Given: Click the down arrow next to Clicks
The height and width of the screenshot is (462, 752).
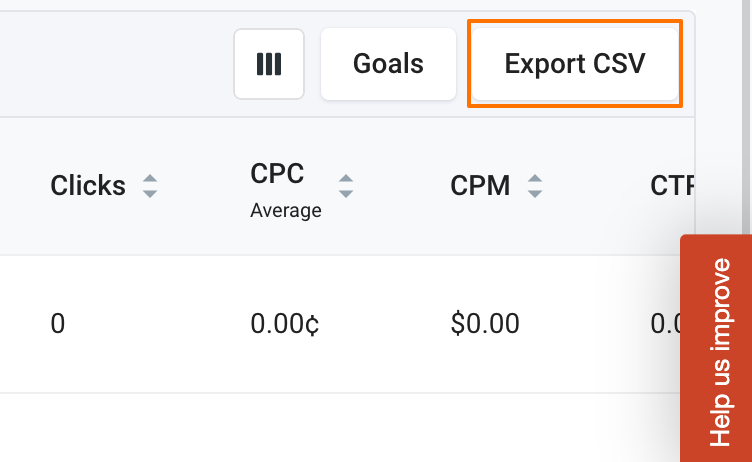Looking at the screenshot, I should [x=150, y=193].
